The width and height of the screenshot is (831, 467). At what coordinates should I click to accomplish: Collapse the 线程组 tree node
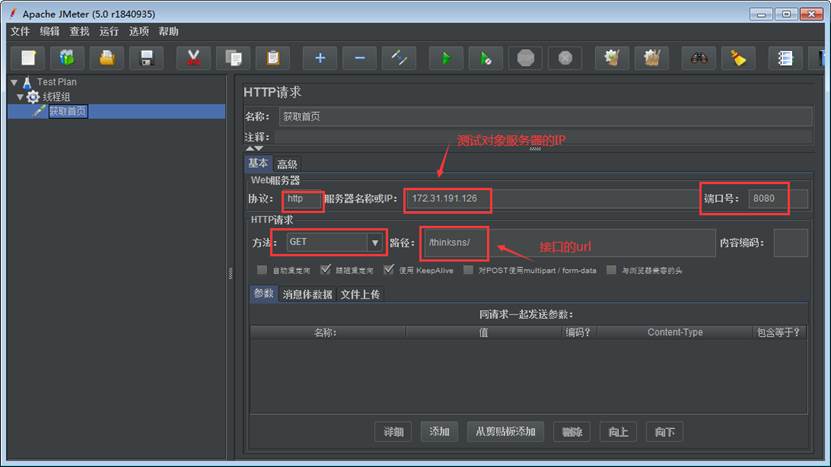pyautogui.click(x=20, y=96)
